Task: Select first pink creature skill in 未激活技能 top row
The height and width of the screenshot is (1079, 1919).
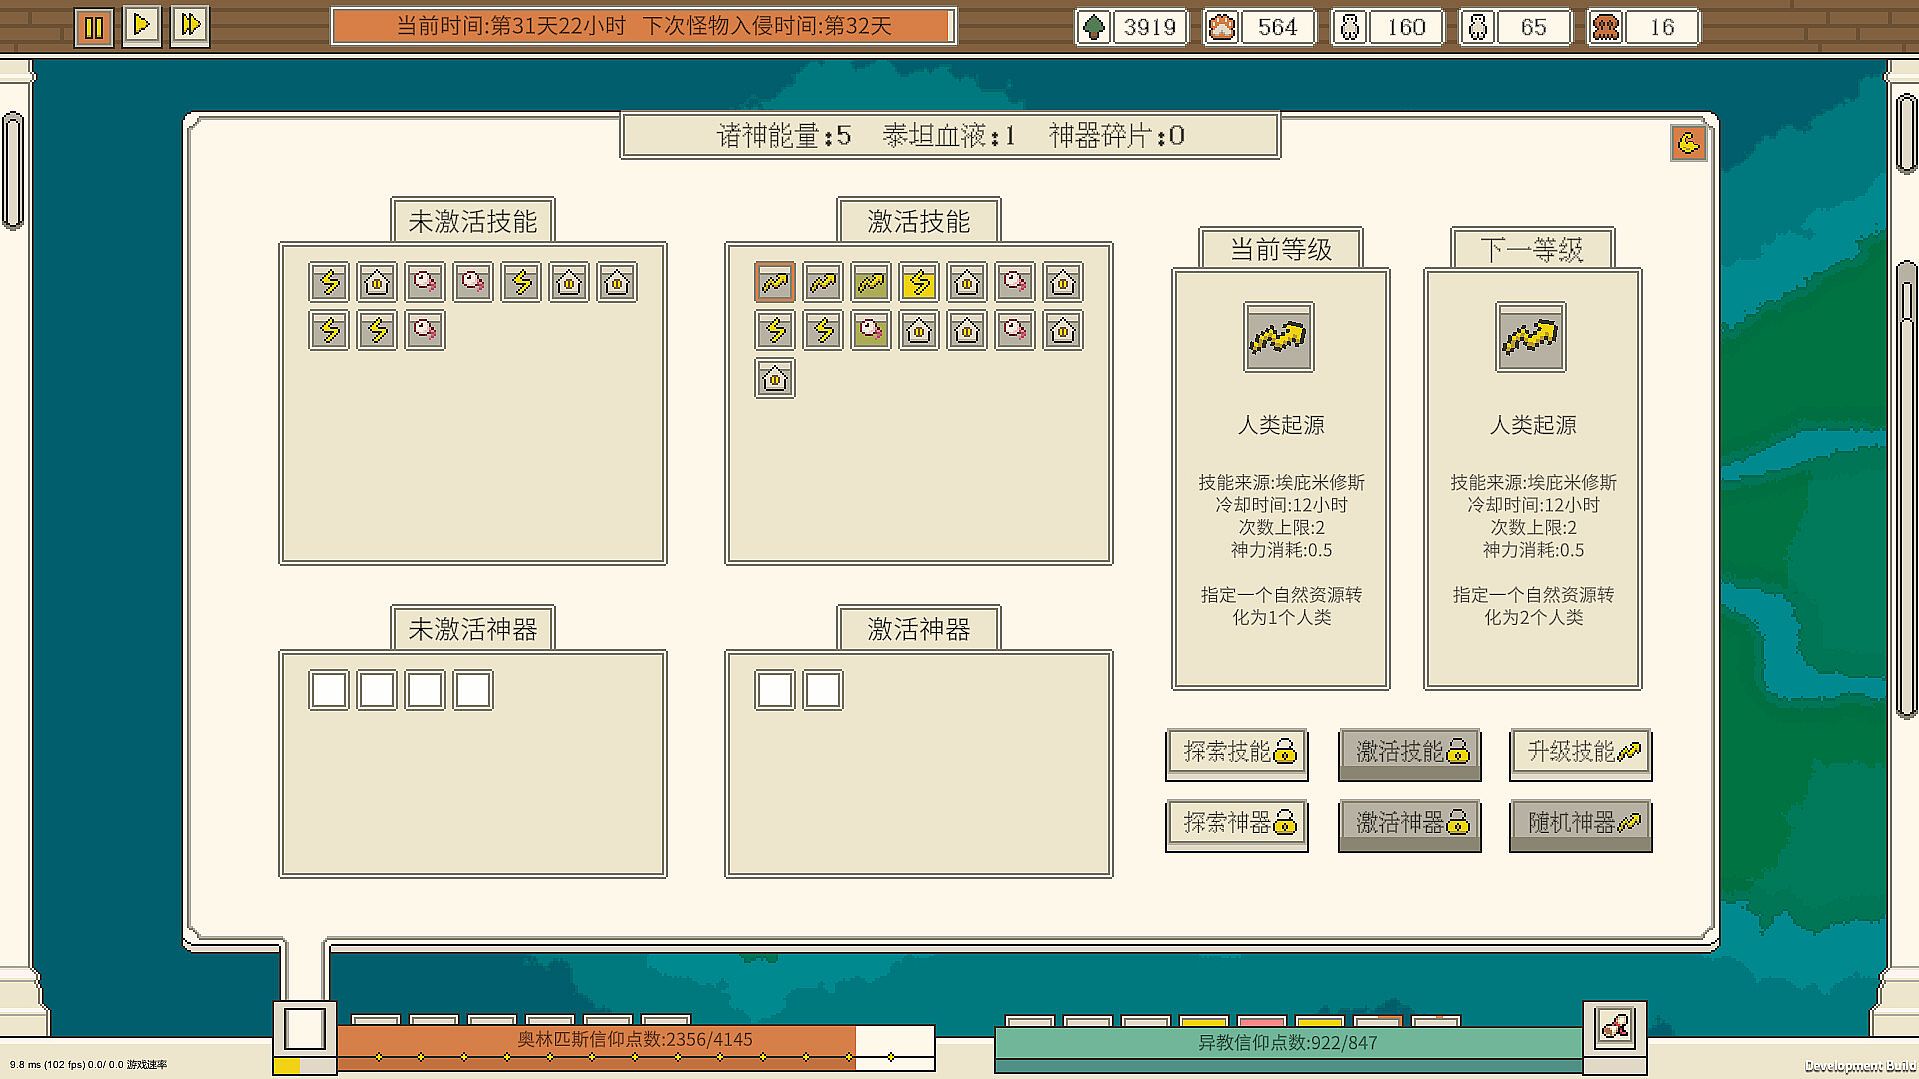Action: pyautogui.click(x=425, y=283)
